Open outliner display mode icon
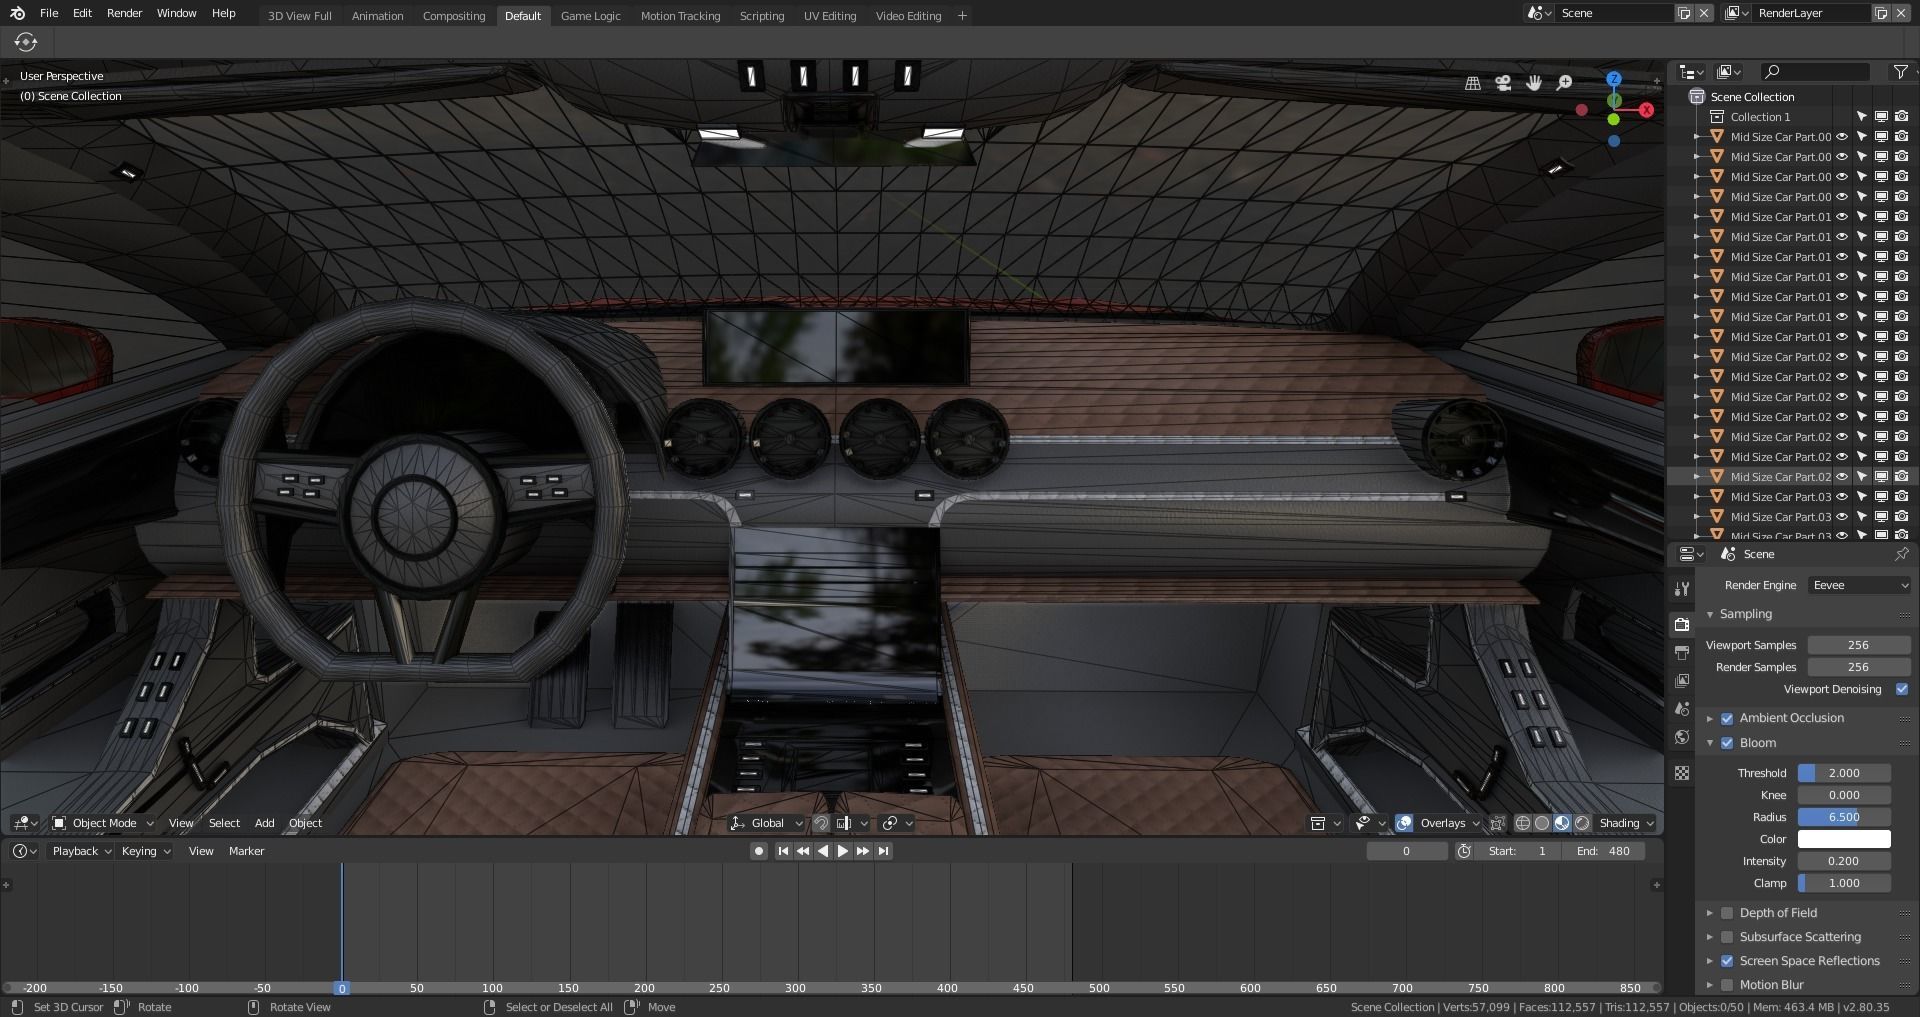 click(1729, 71)
